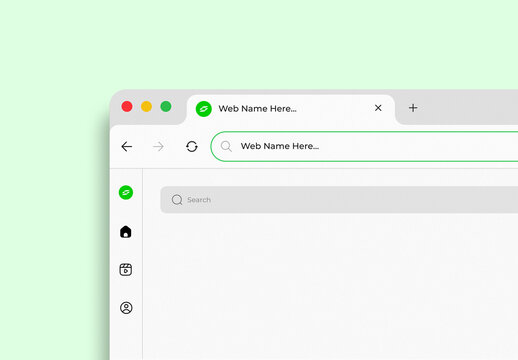Close the Web Name Here tab

pyautogui.click(x=378, y=108)
